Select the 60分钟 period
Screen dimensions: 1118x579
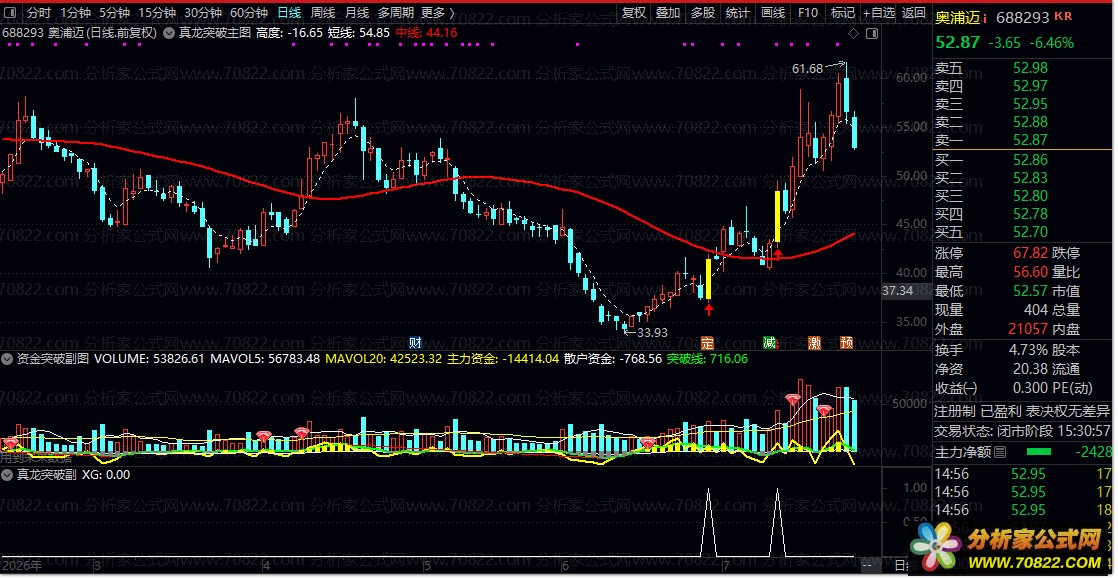(249, 13)
